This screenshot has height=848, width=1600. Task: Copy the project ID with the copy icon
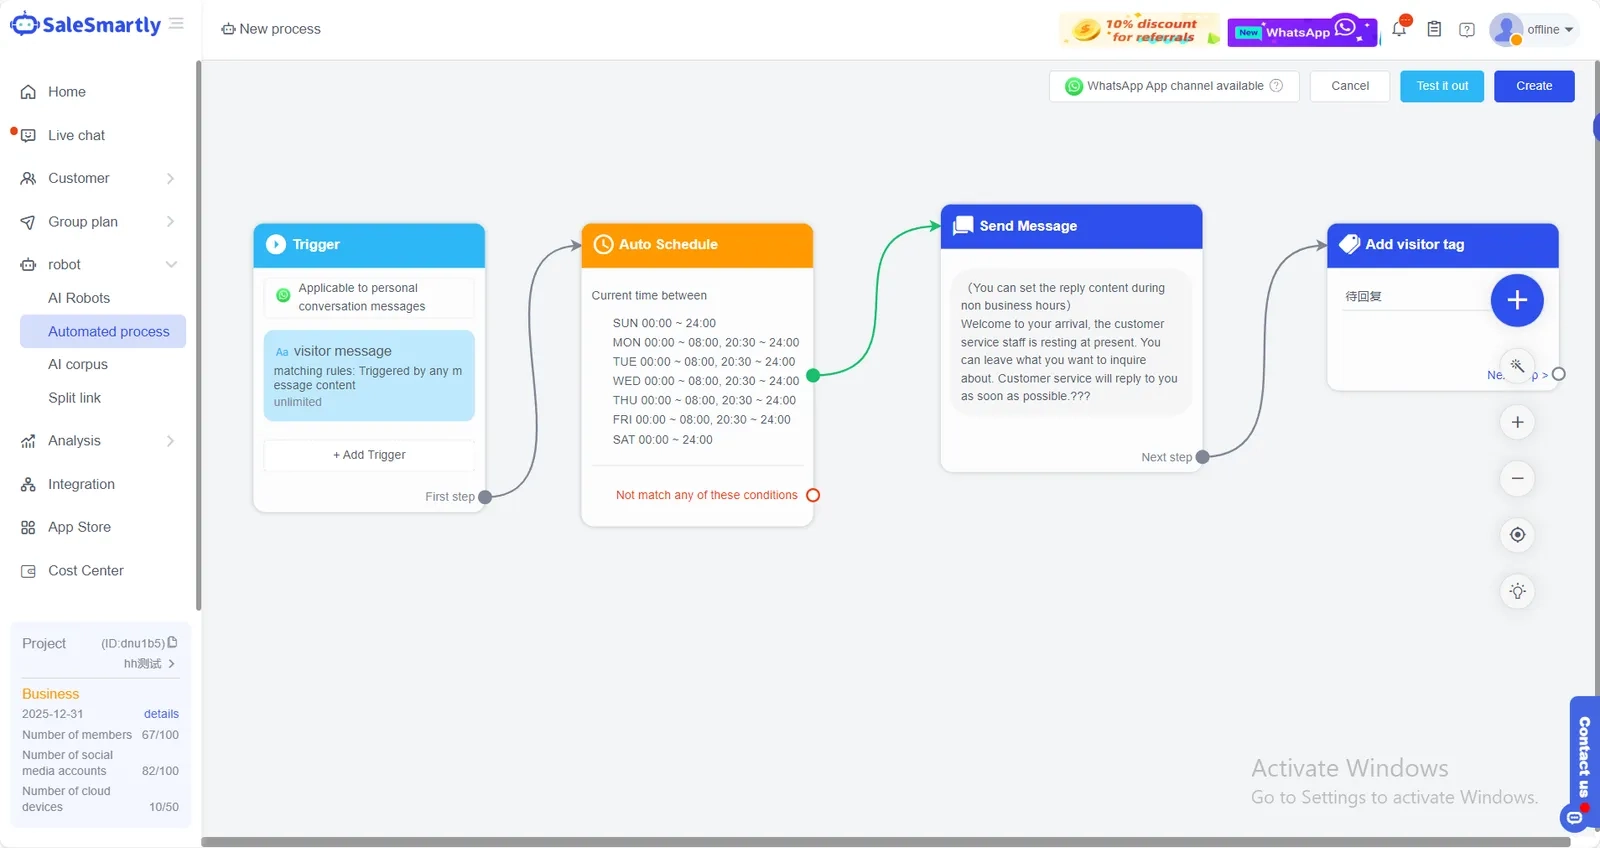click(172, 642)
